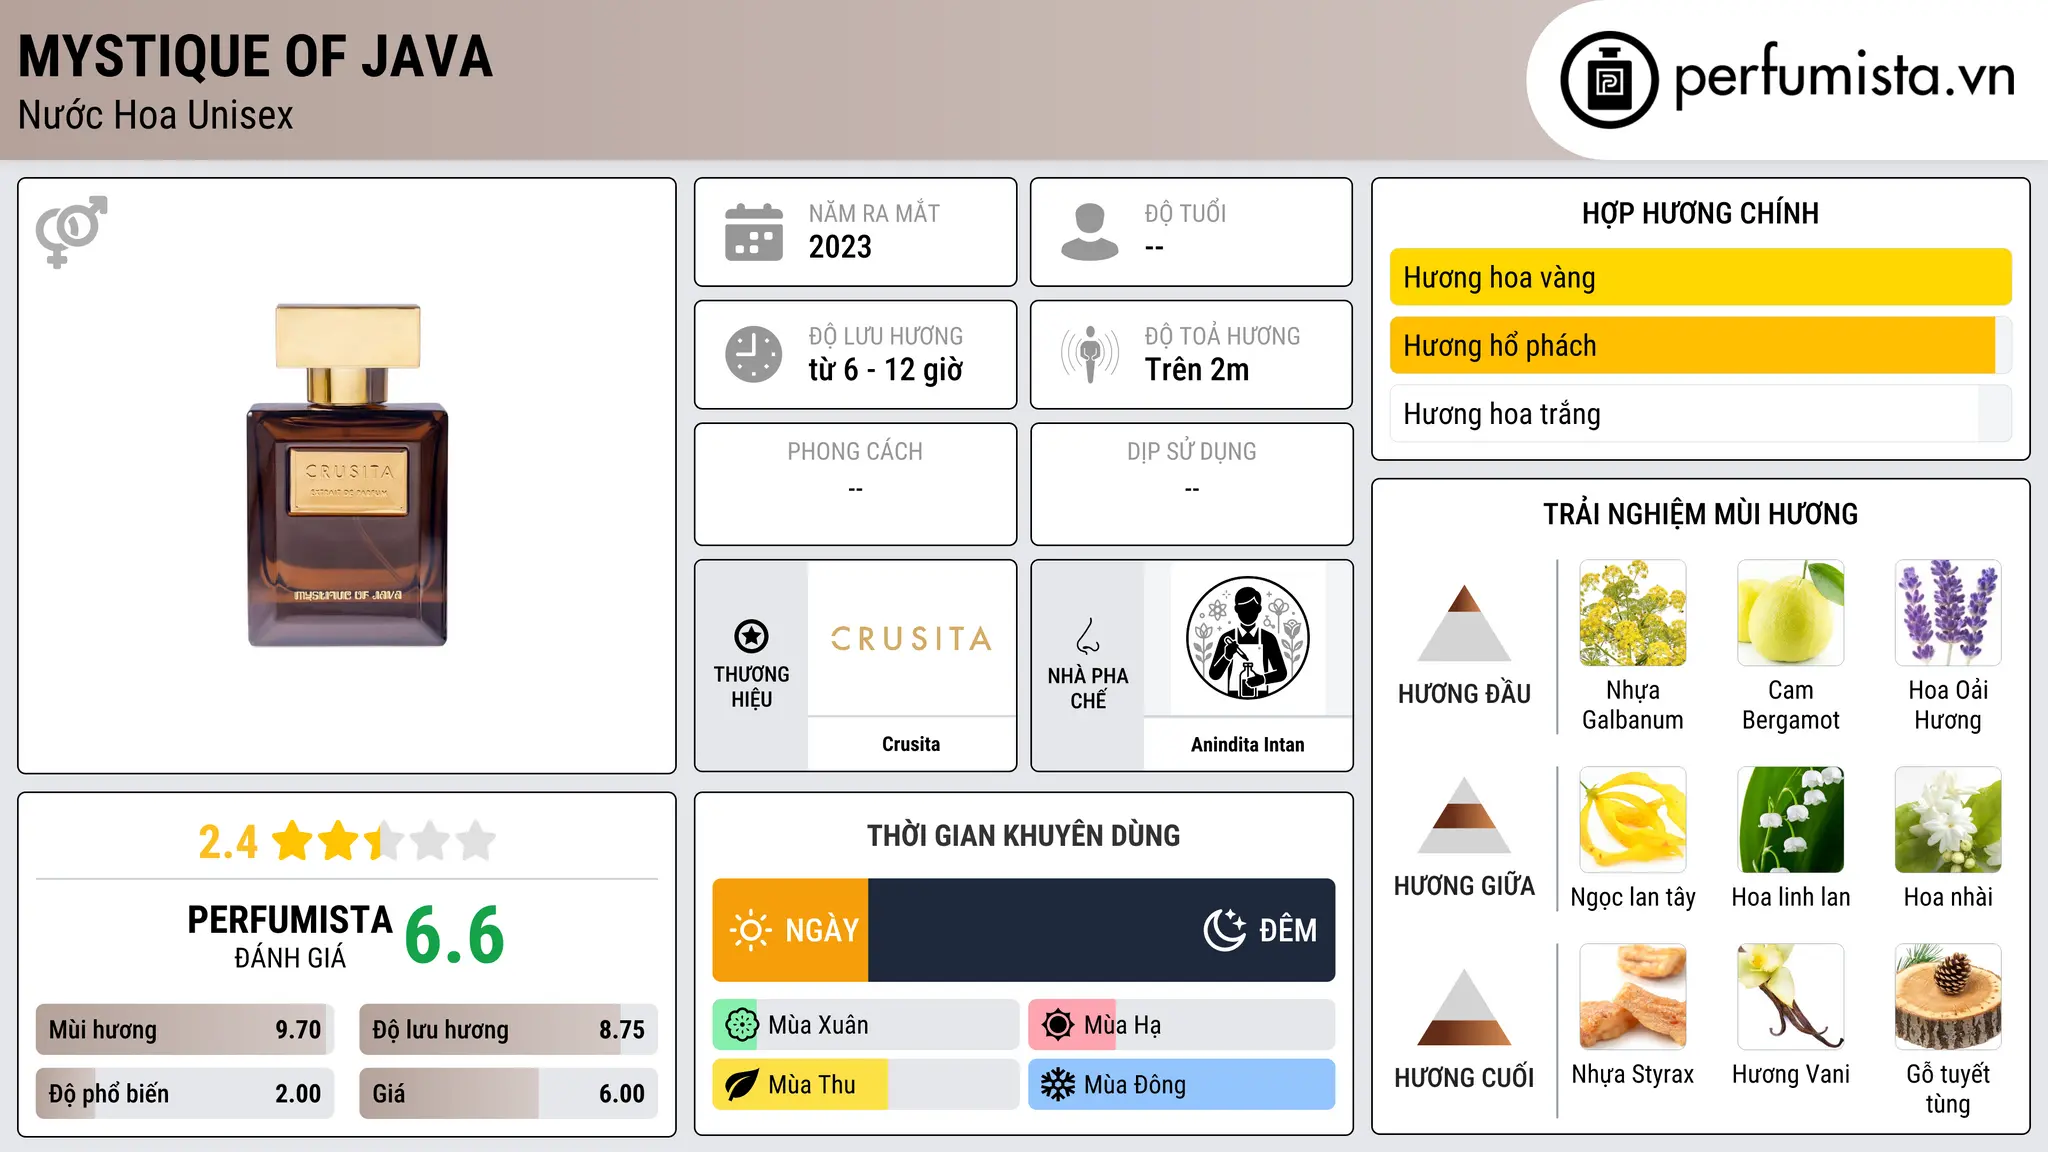Open the Gỗ tuyết tùng cedar image
Screen dimensions: 2048x1152
pos(1948,997)
